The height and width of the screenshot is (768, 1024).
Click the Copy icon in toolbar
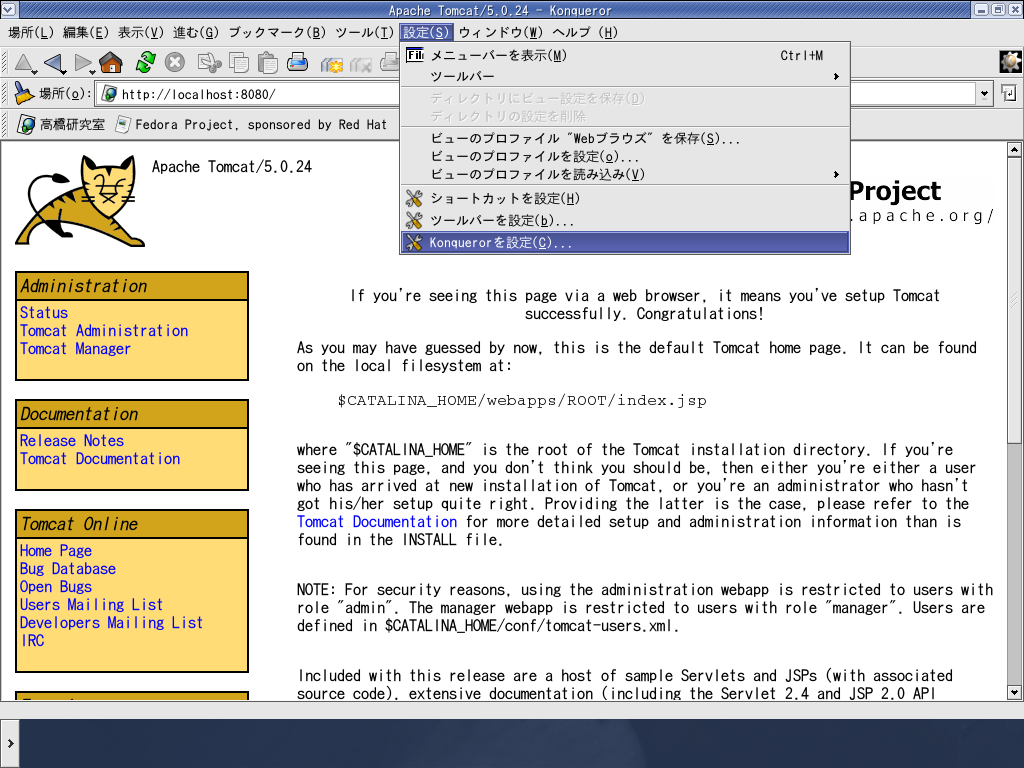coord(238,63)
